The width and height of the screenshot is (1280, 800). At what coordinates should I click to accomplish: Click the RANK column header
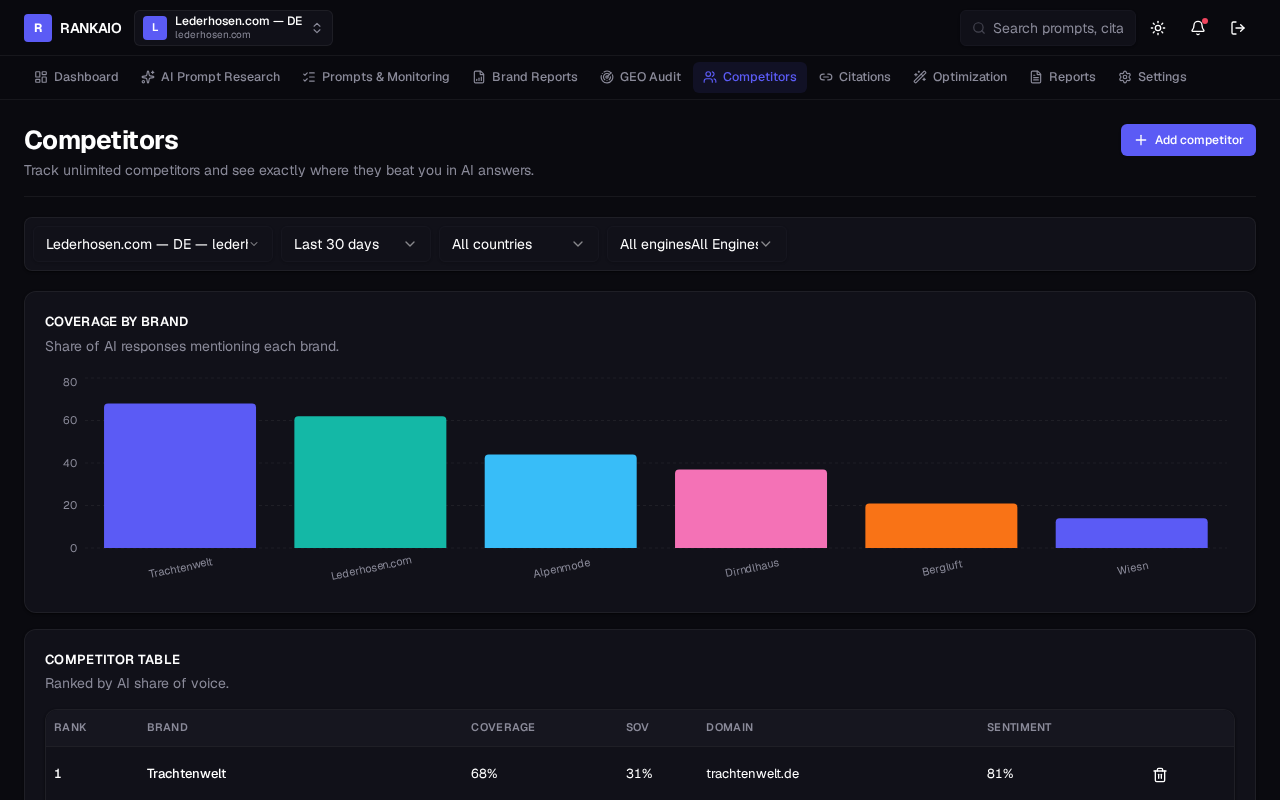click(x=70, y=727)
